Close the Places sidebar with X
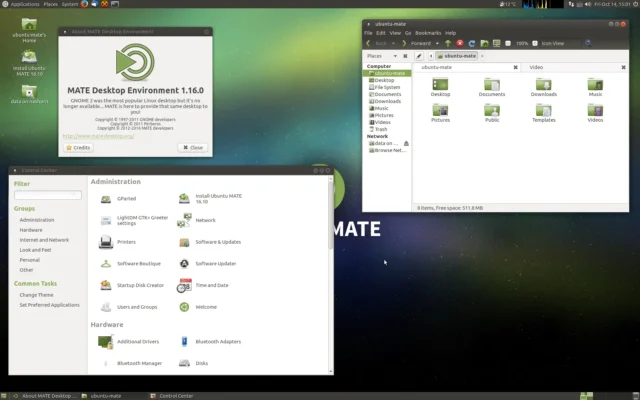 (x=405, y=56)
